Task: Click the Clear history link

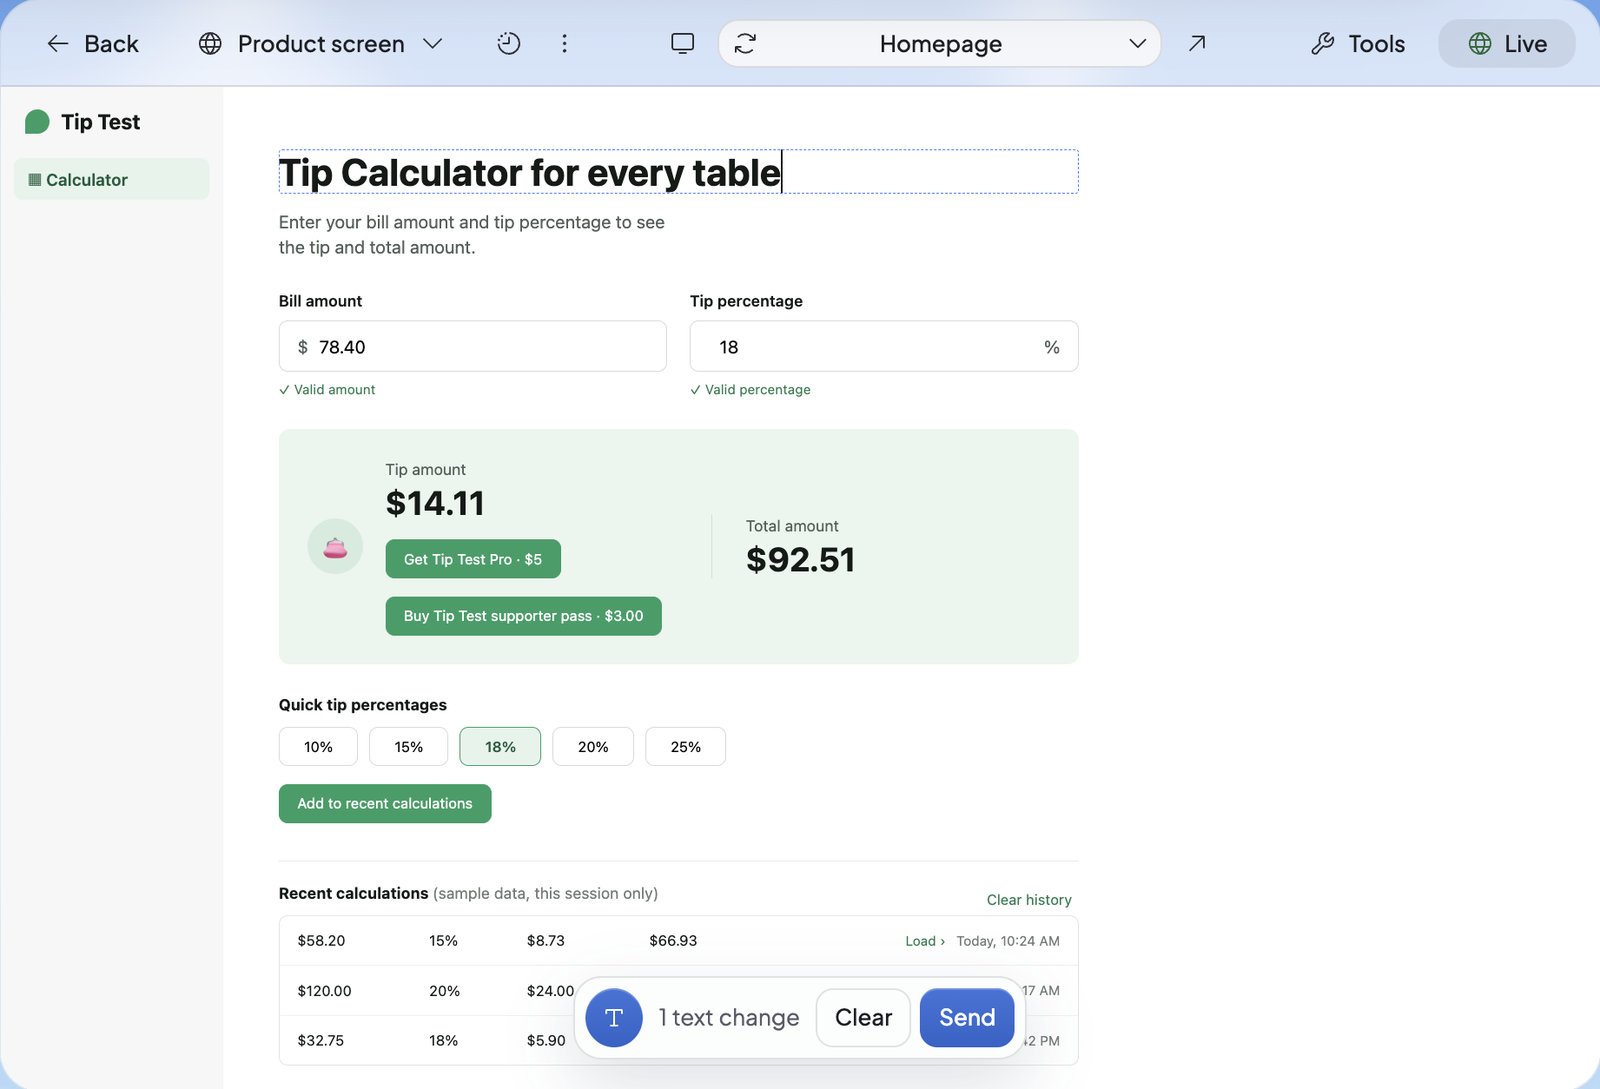Action: point(1029,900)
